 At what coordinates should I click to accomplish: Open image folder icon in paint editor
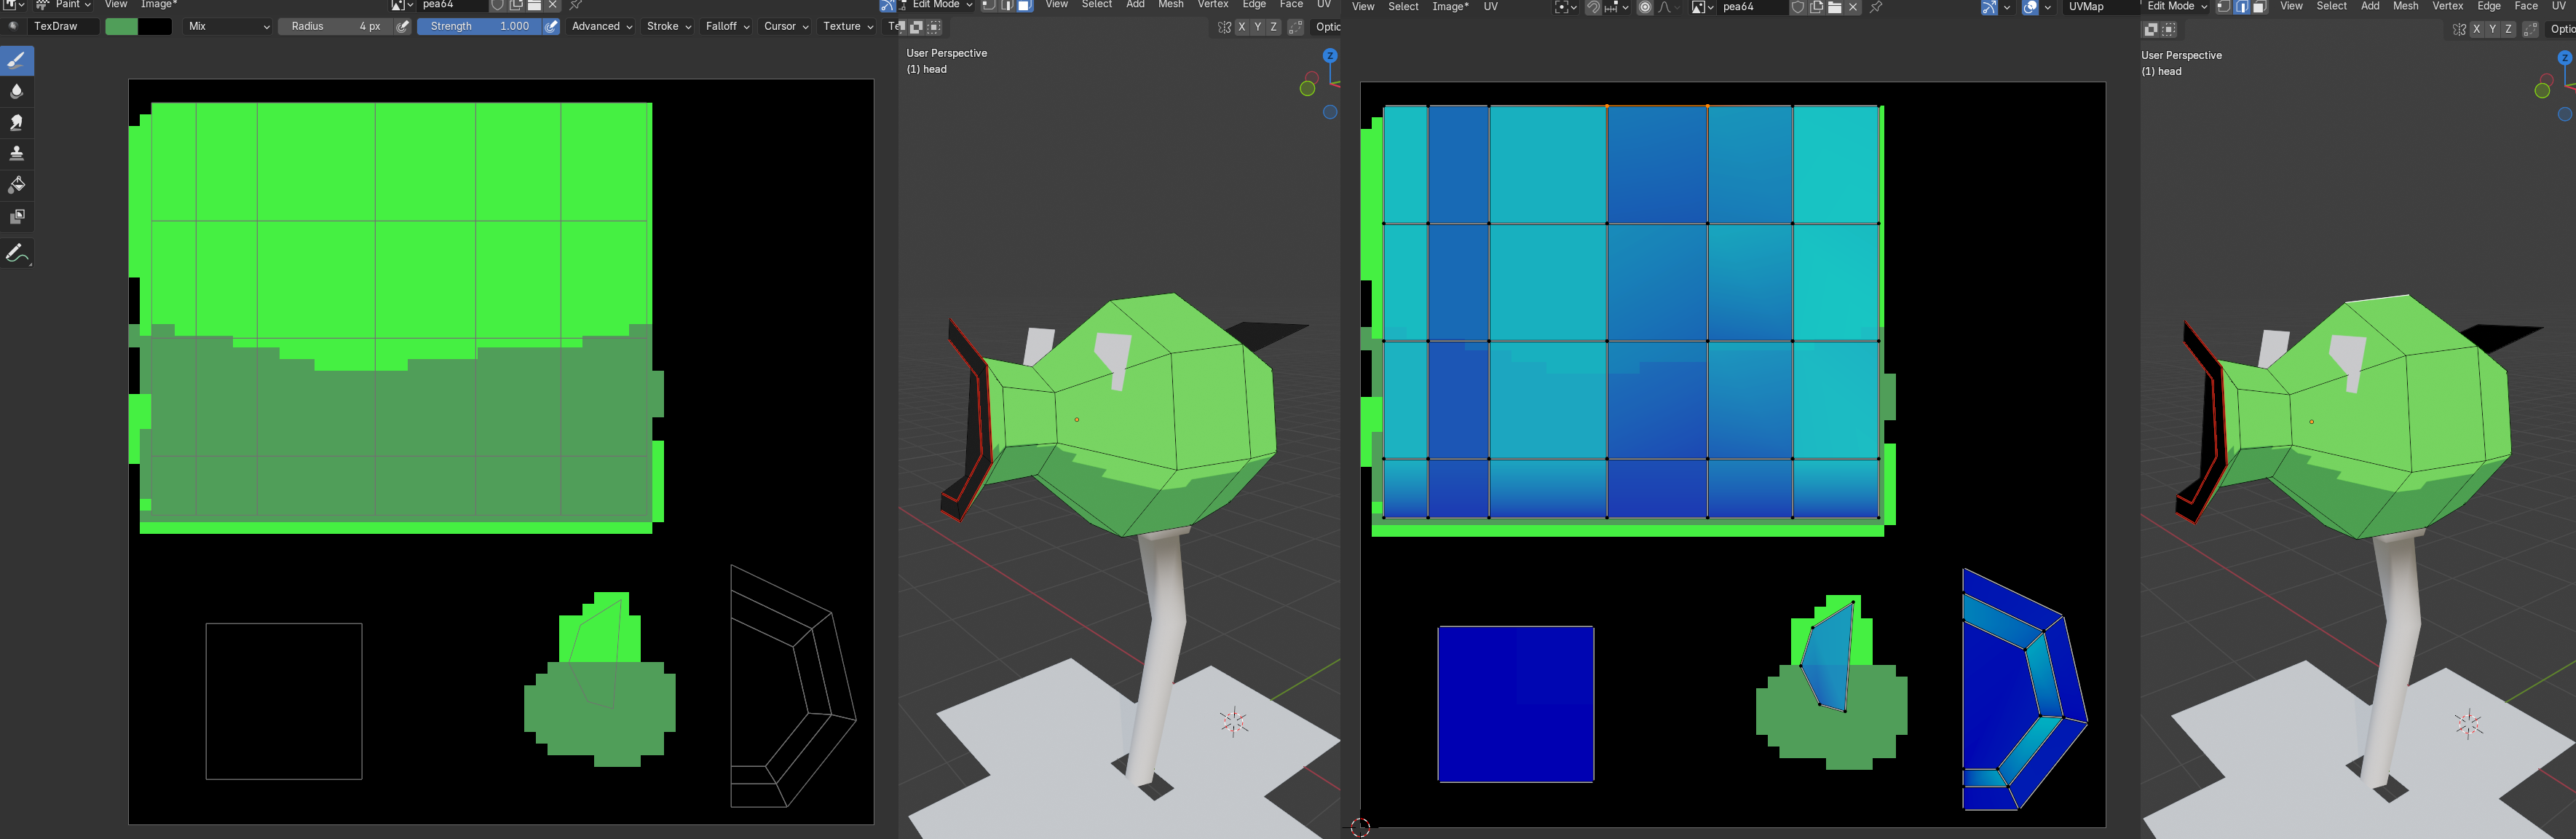point(534,5)
